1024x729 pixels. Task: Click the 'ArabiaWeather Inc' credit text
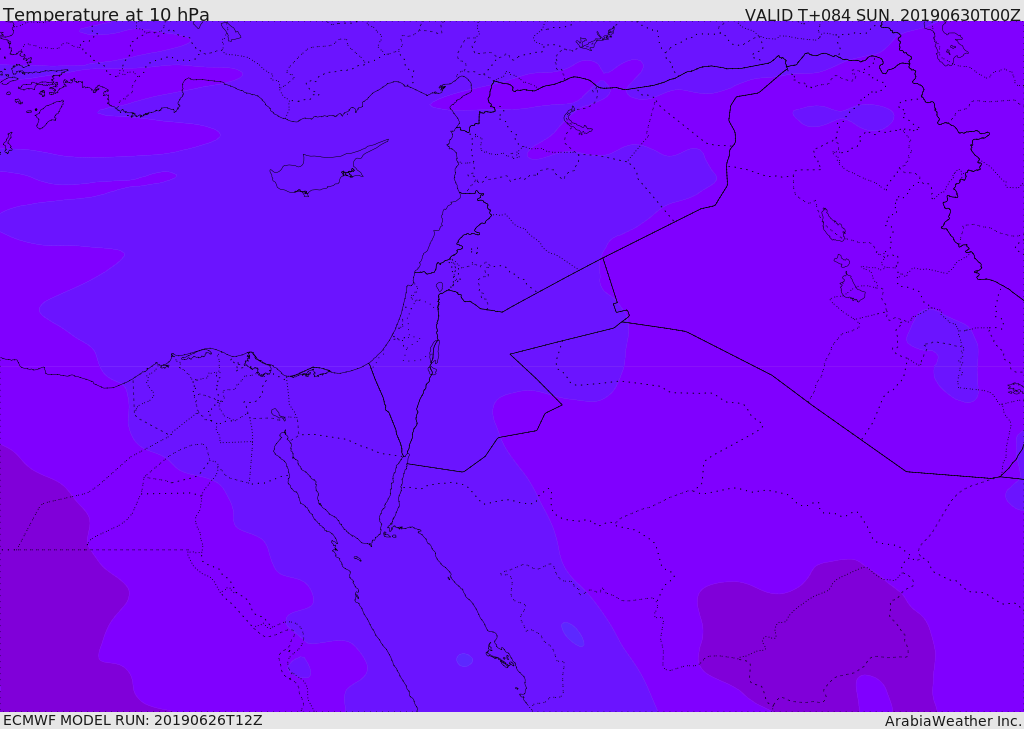pos(952,721)
